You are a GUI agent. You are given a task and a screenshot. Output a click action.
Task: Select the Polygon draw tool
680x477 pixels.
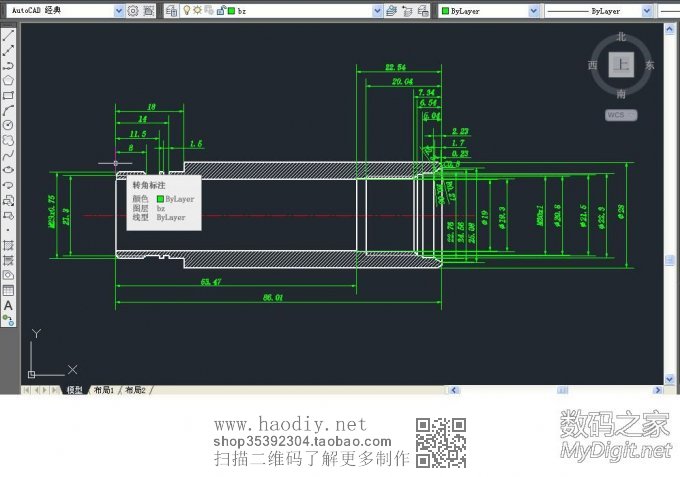pyautogui.click(x=8, y=80)
